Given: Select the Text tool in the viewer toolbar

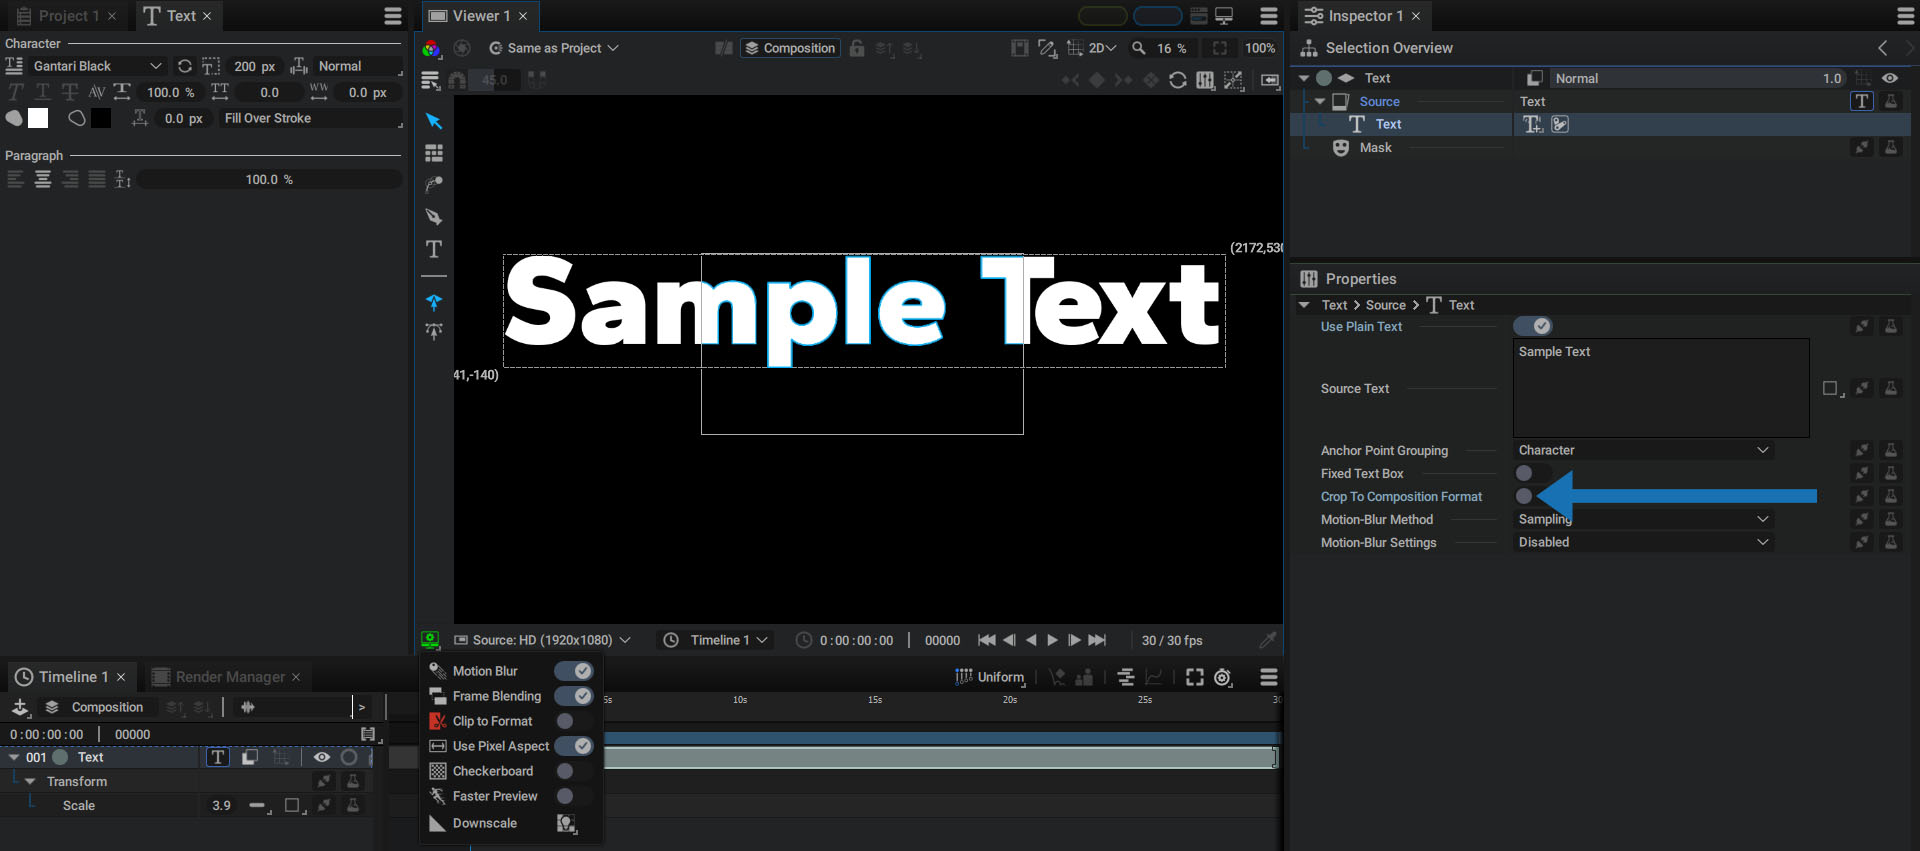Looking at the screenshot, I should point(434,249).
